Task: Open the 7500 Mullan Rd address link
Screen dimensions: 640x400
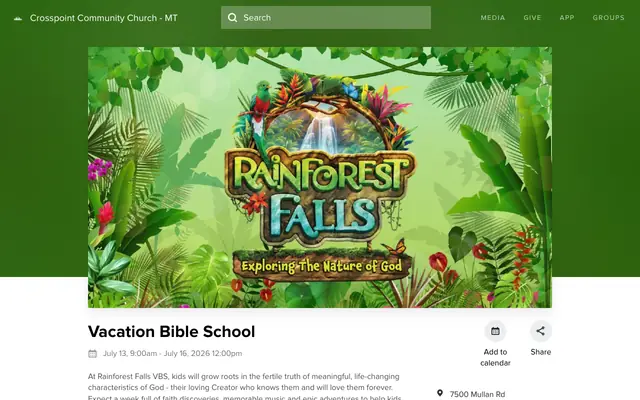Action: coord(477,394)
